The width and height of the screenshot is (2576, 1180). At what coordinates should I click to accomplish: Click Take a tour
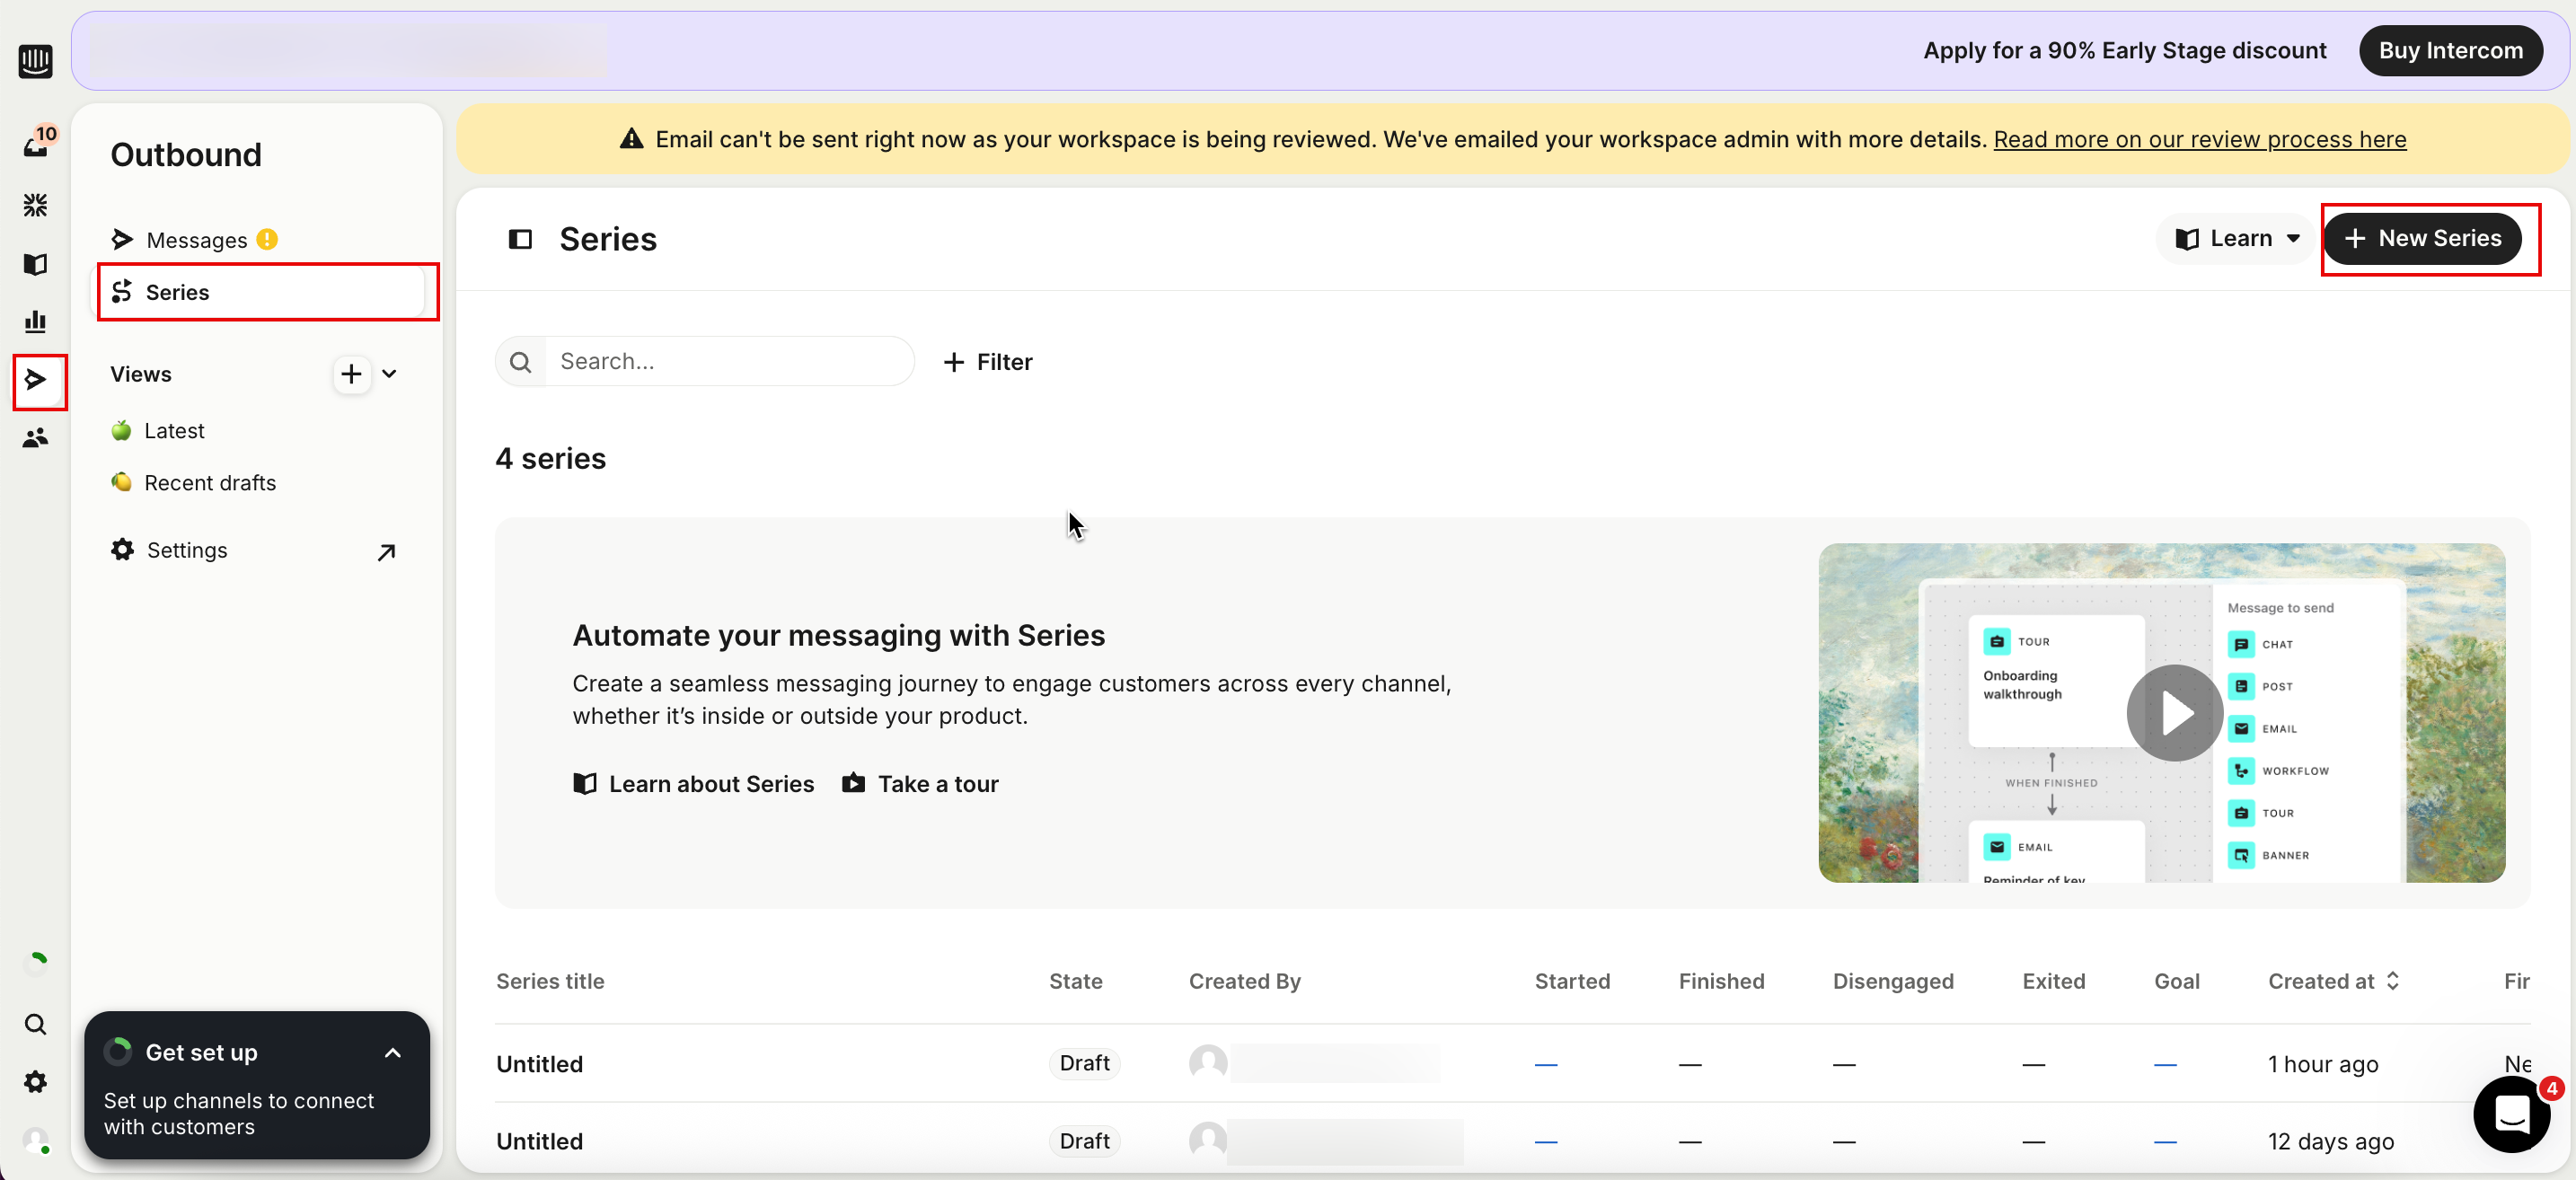921,784
